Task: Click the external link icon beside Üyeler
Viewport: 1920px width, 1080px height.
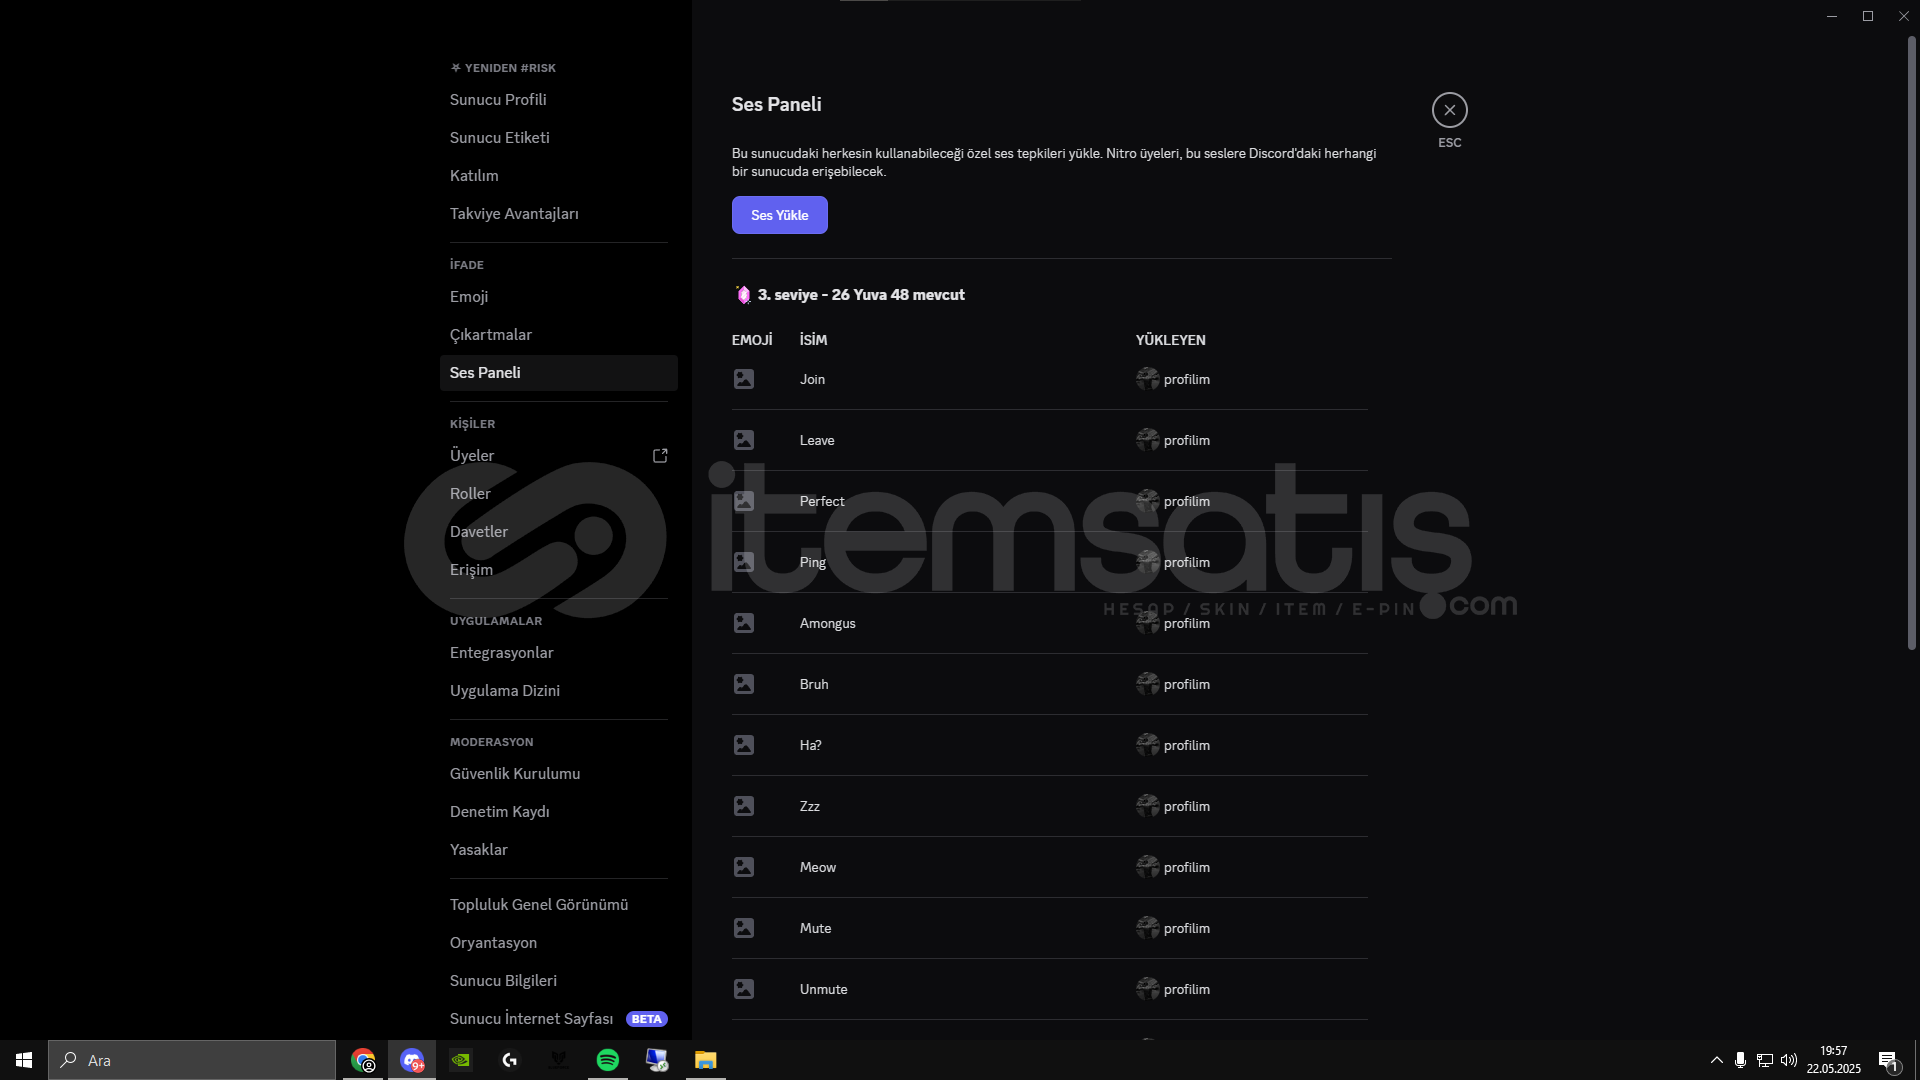Action: point(660,456)
